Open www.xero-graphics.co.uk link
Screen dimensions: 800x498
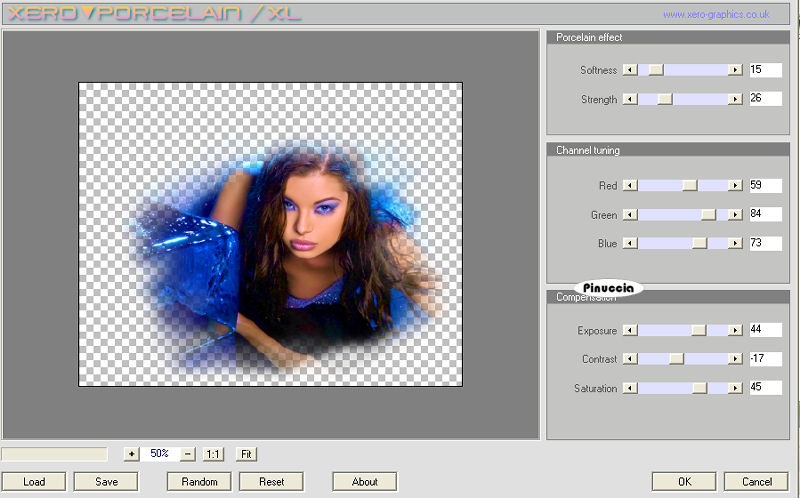click(716, 14)
